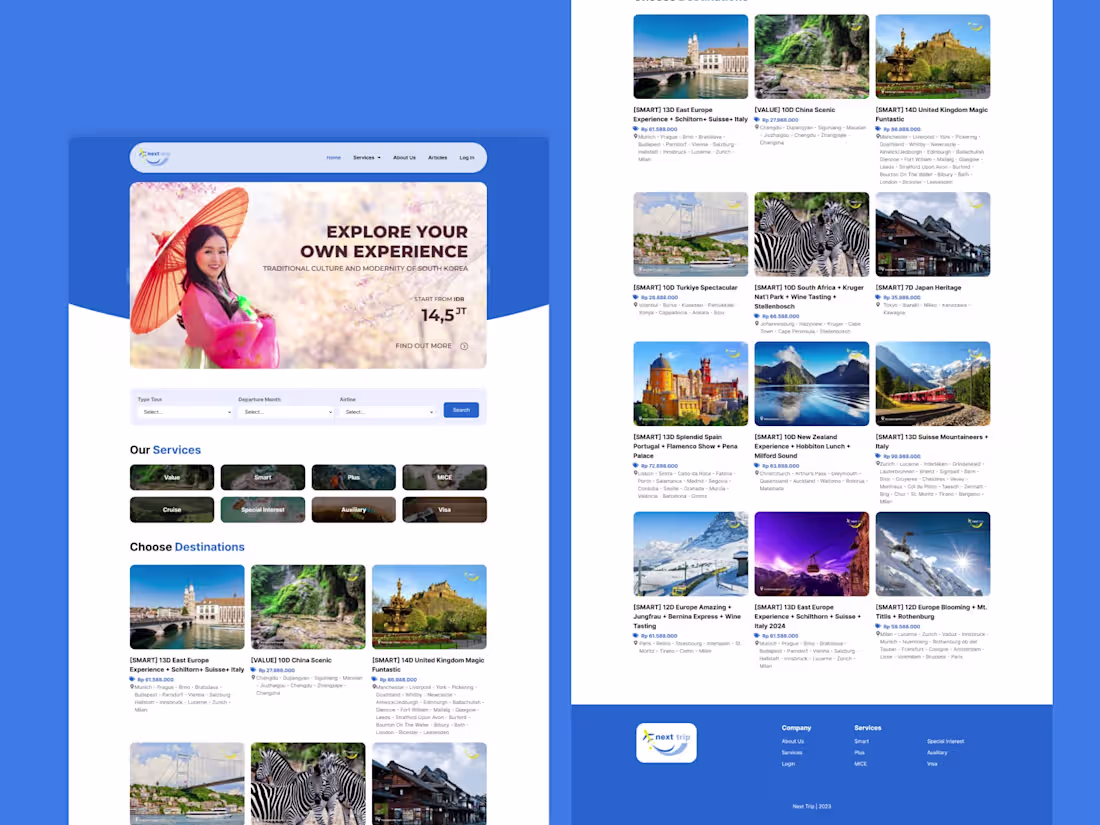Open the MICE service tile

pyautogui.click(x=444, y=477)
